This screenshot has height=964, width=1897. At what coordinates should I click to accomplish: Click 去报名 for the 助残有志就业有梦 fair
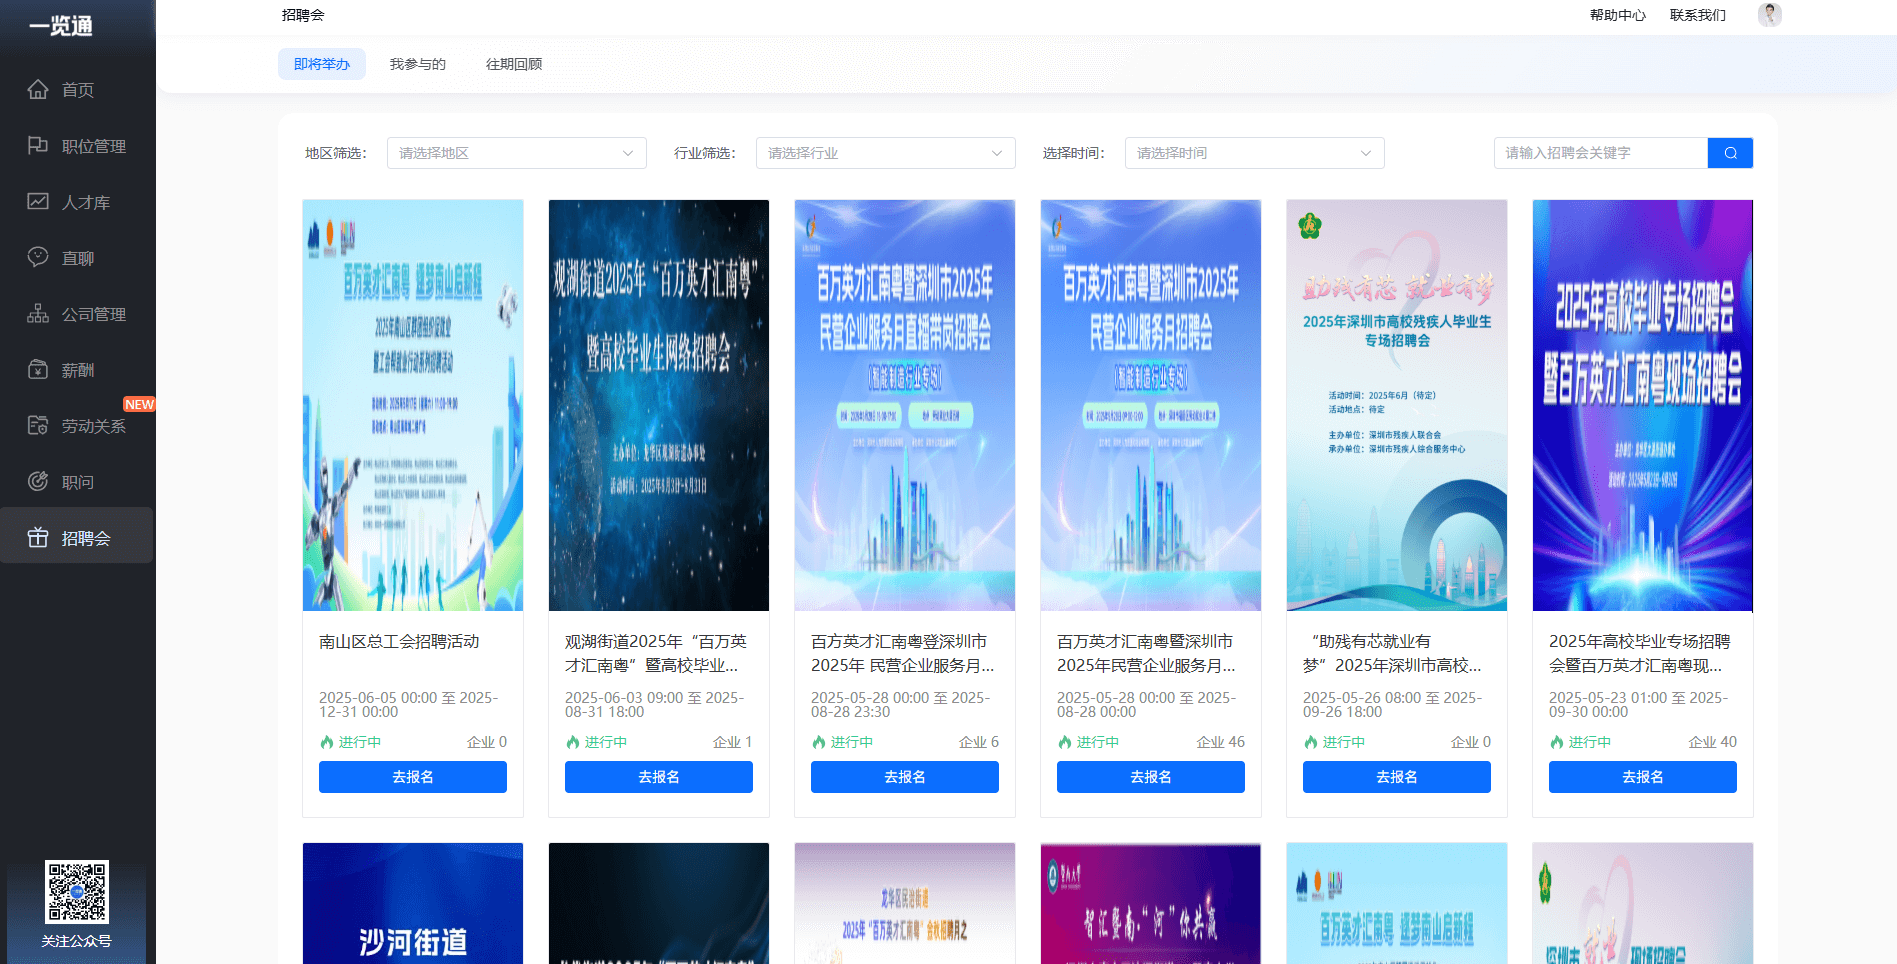[1397, 777]
